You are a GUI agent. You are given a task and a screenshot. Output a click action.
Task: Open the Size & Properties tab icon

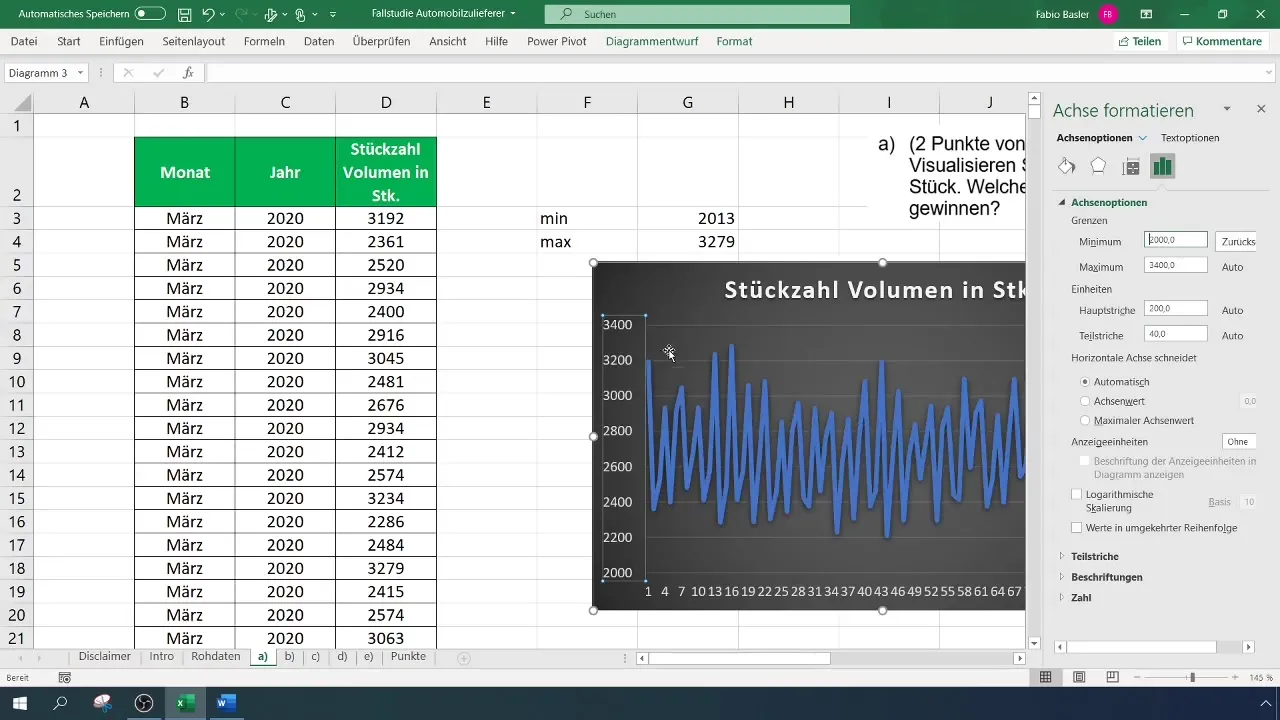coord(1131,166)
